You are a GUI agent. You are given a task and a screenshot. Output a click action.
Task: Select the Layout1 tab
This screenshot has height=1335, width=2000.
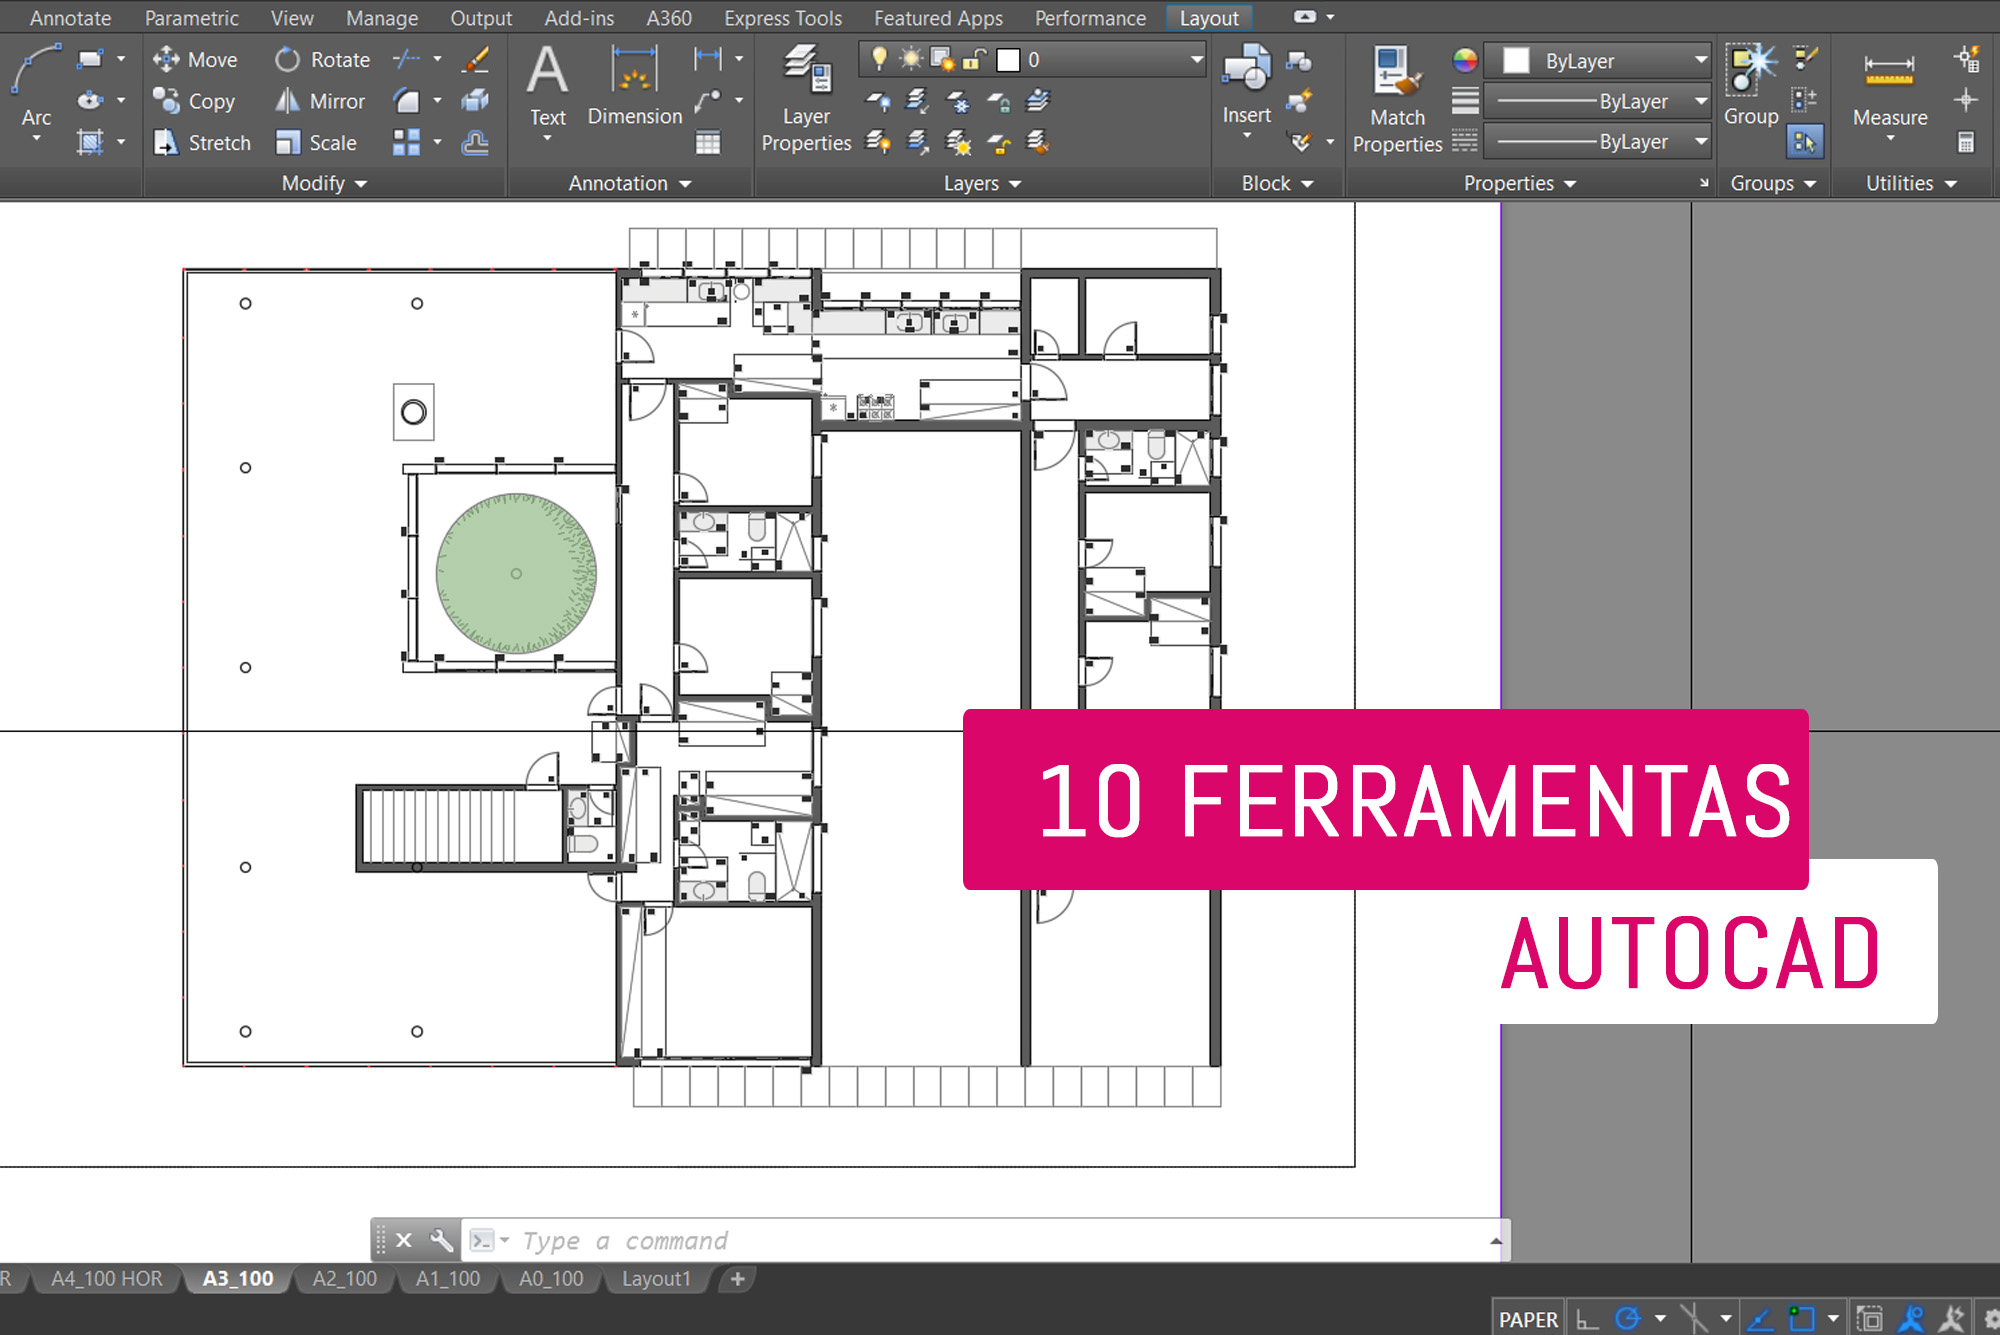point(656,1278)
